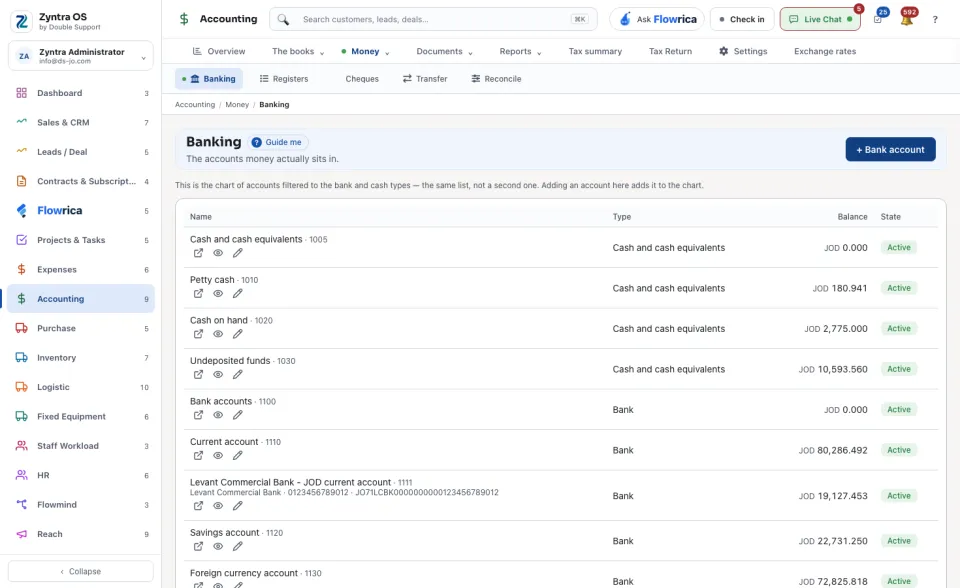Ask Flowrica assistant

pos(657,19)
